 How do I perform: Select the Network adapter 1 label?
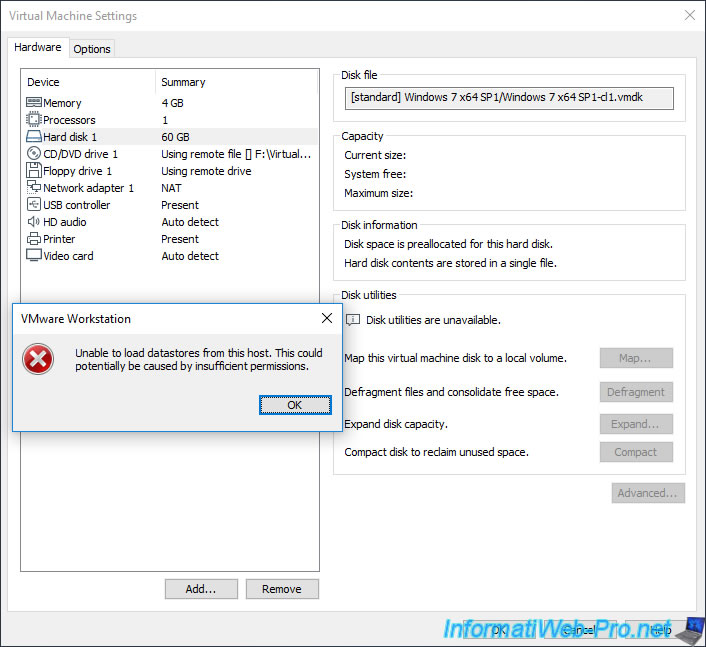[x=89, y=188]
